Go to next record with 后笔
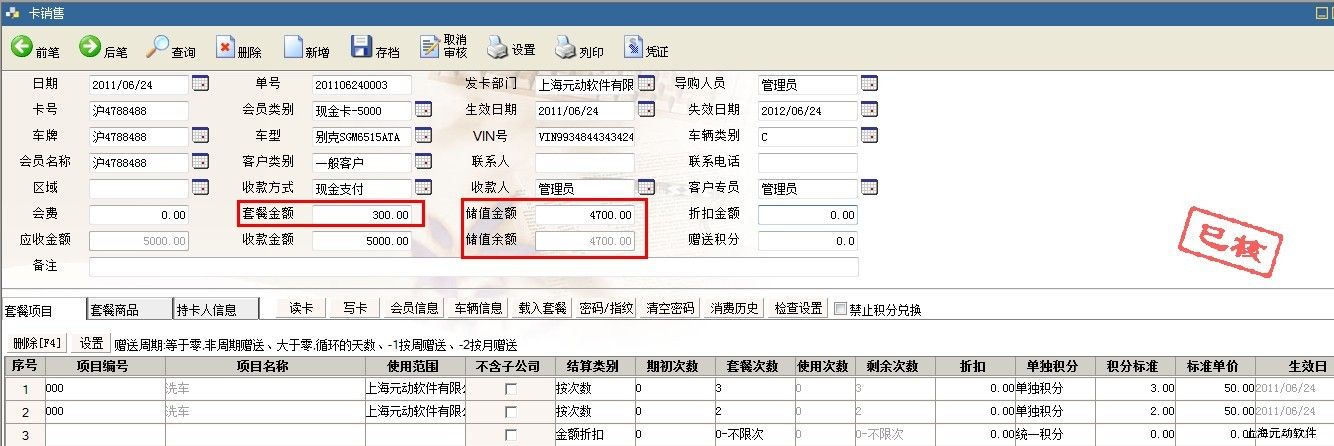 [90, 47]
